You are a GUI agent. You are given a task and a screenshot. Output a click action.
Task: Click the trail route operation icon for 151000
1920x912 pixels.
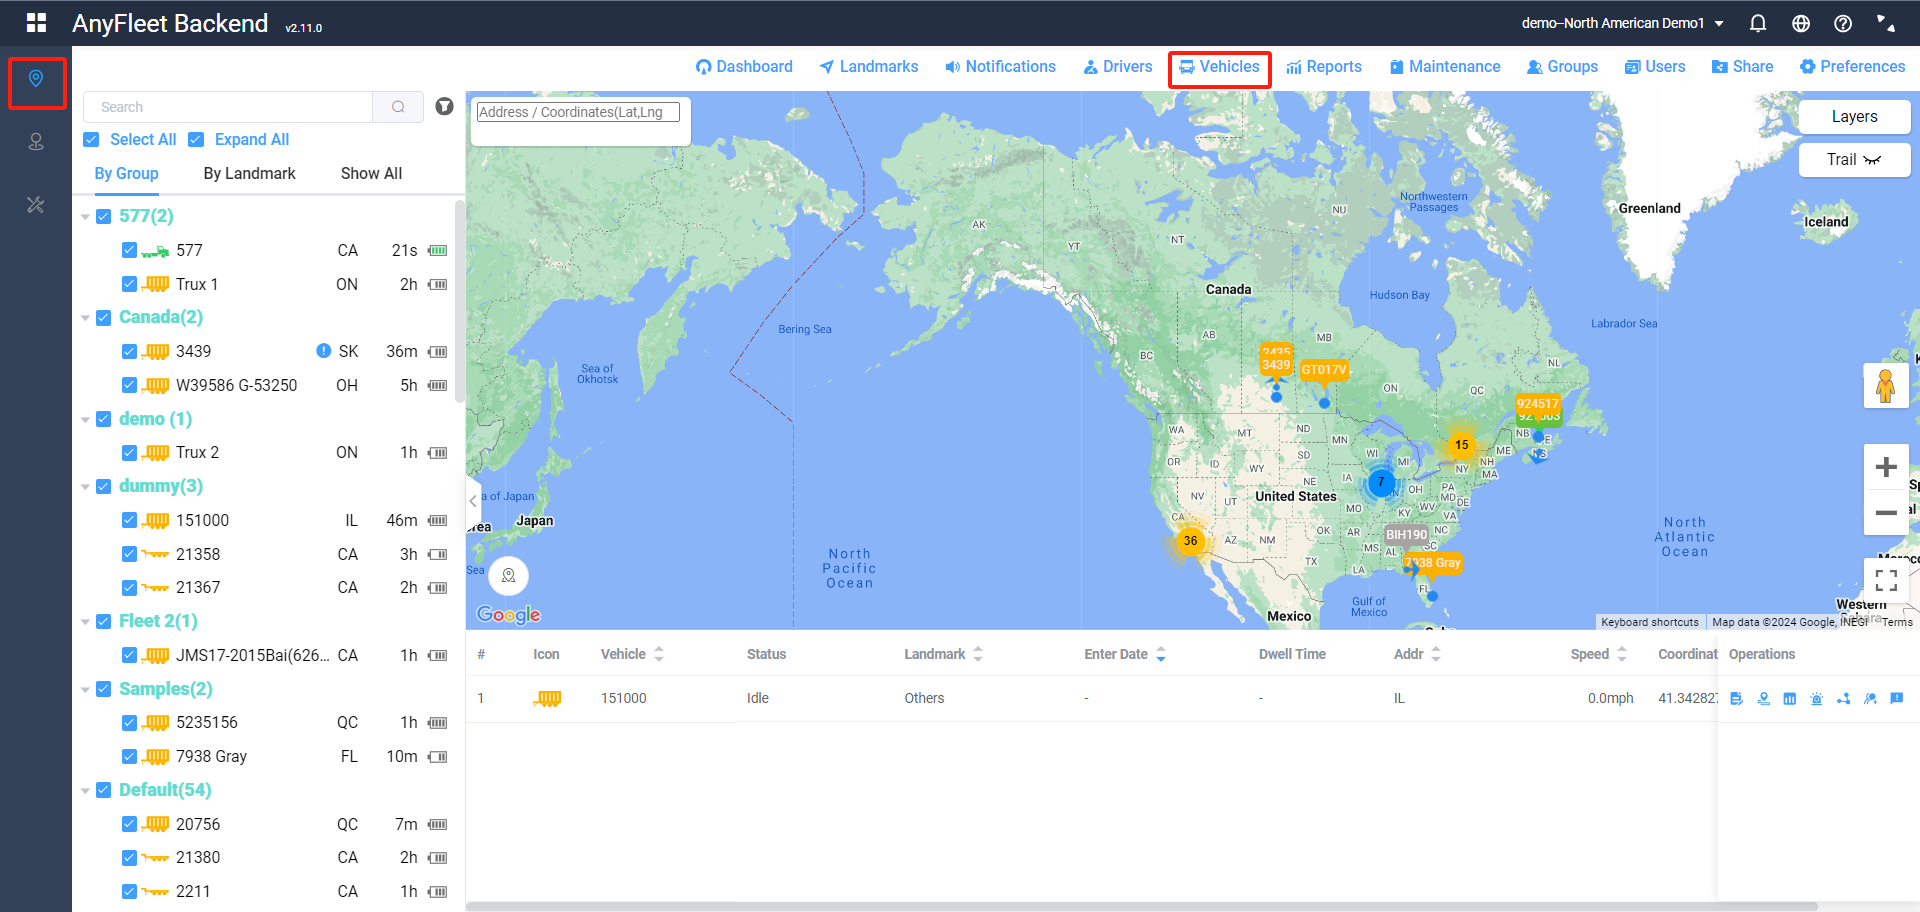click(x=1843, y=699)
